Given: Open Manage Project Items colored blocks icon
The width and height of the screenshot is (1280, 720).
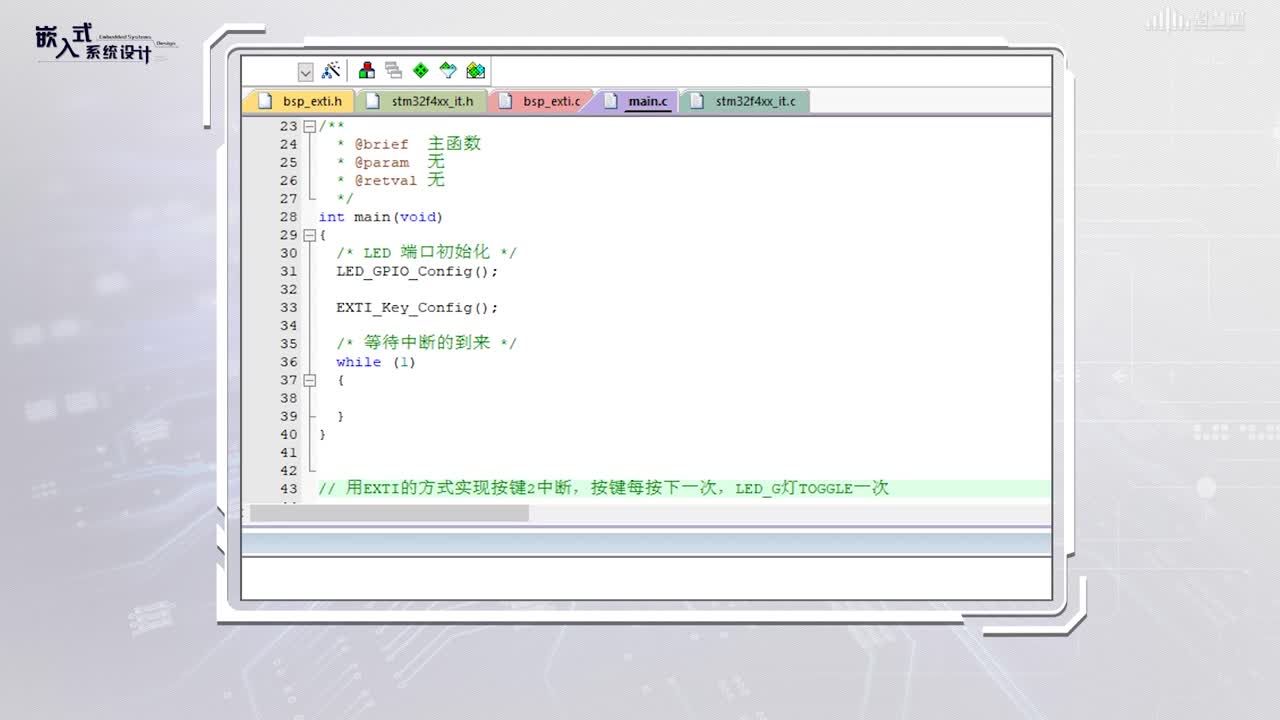Looking at the screenshot, I should 367,71.
